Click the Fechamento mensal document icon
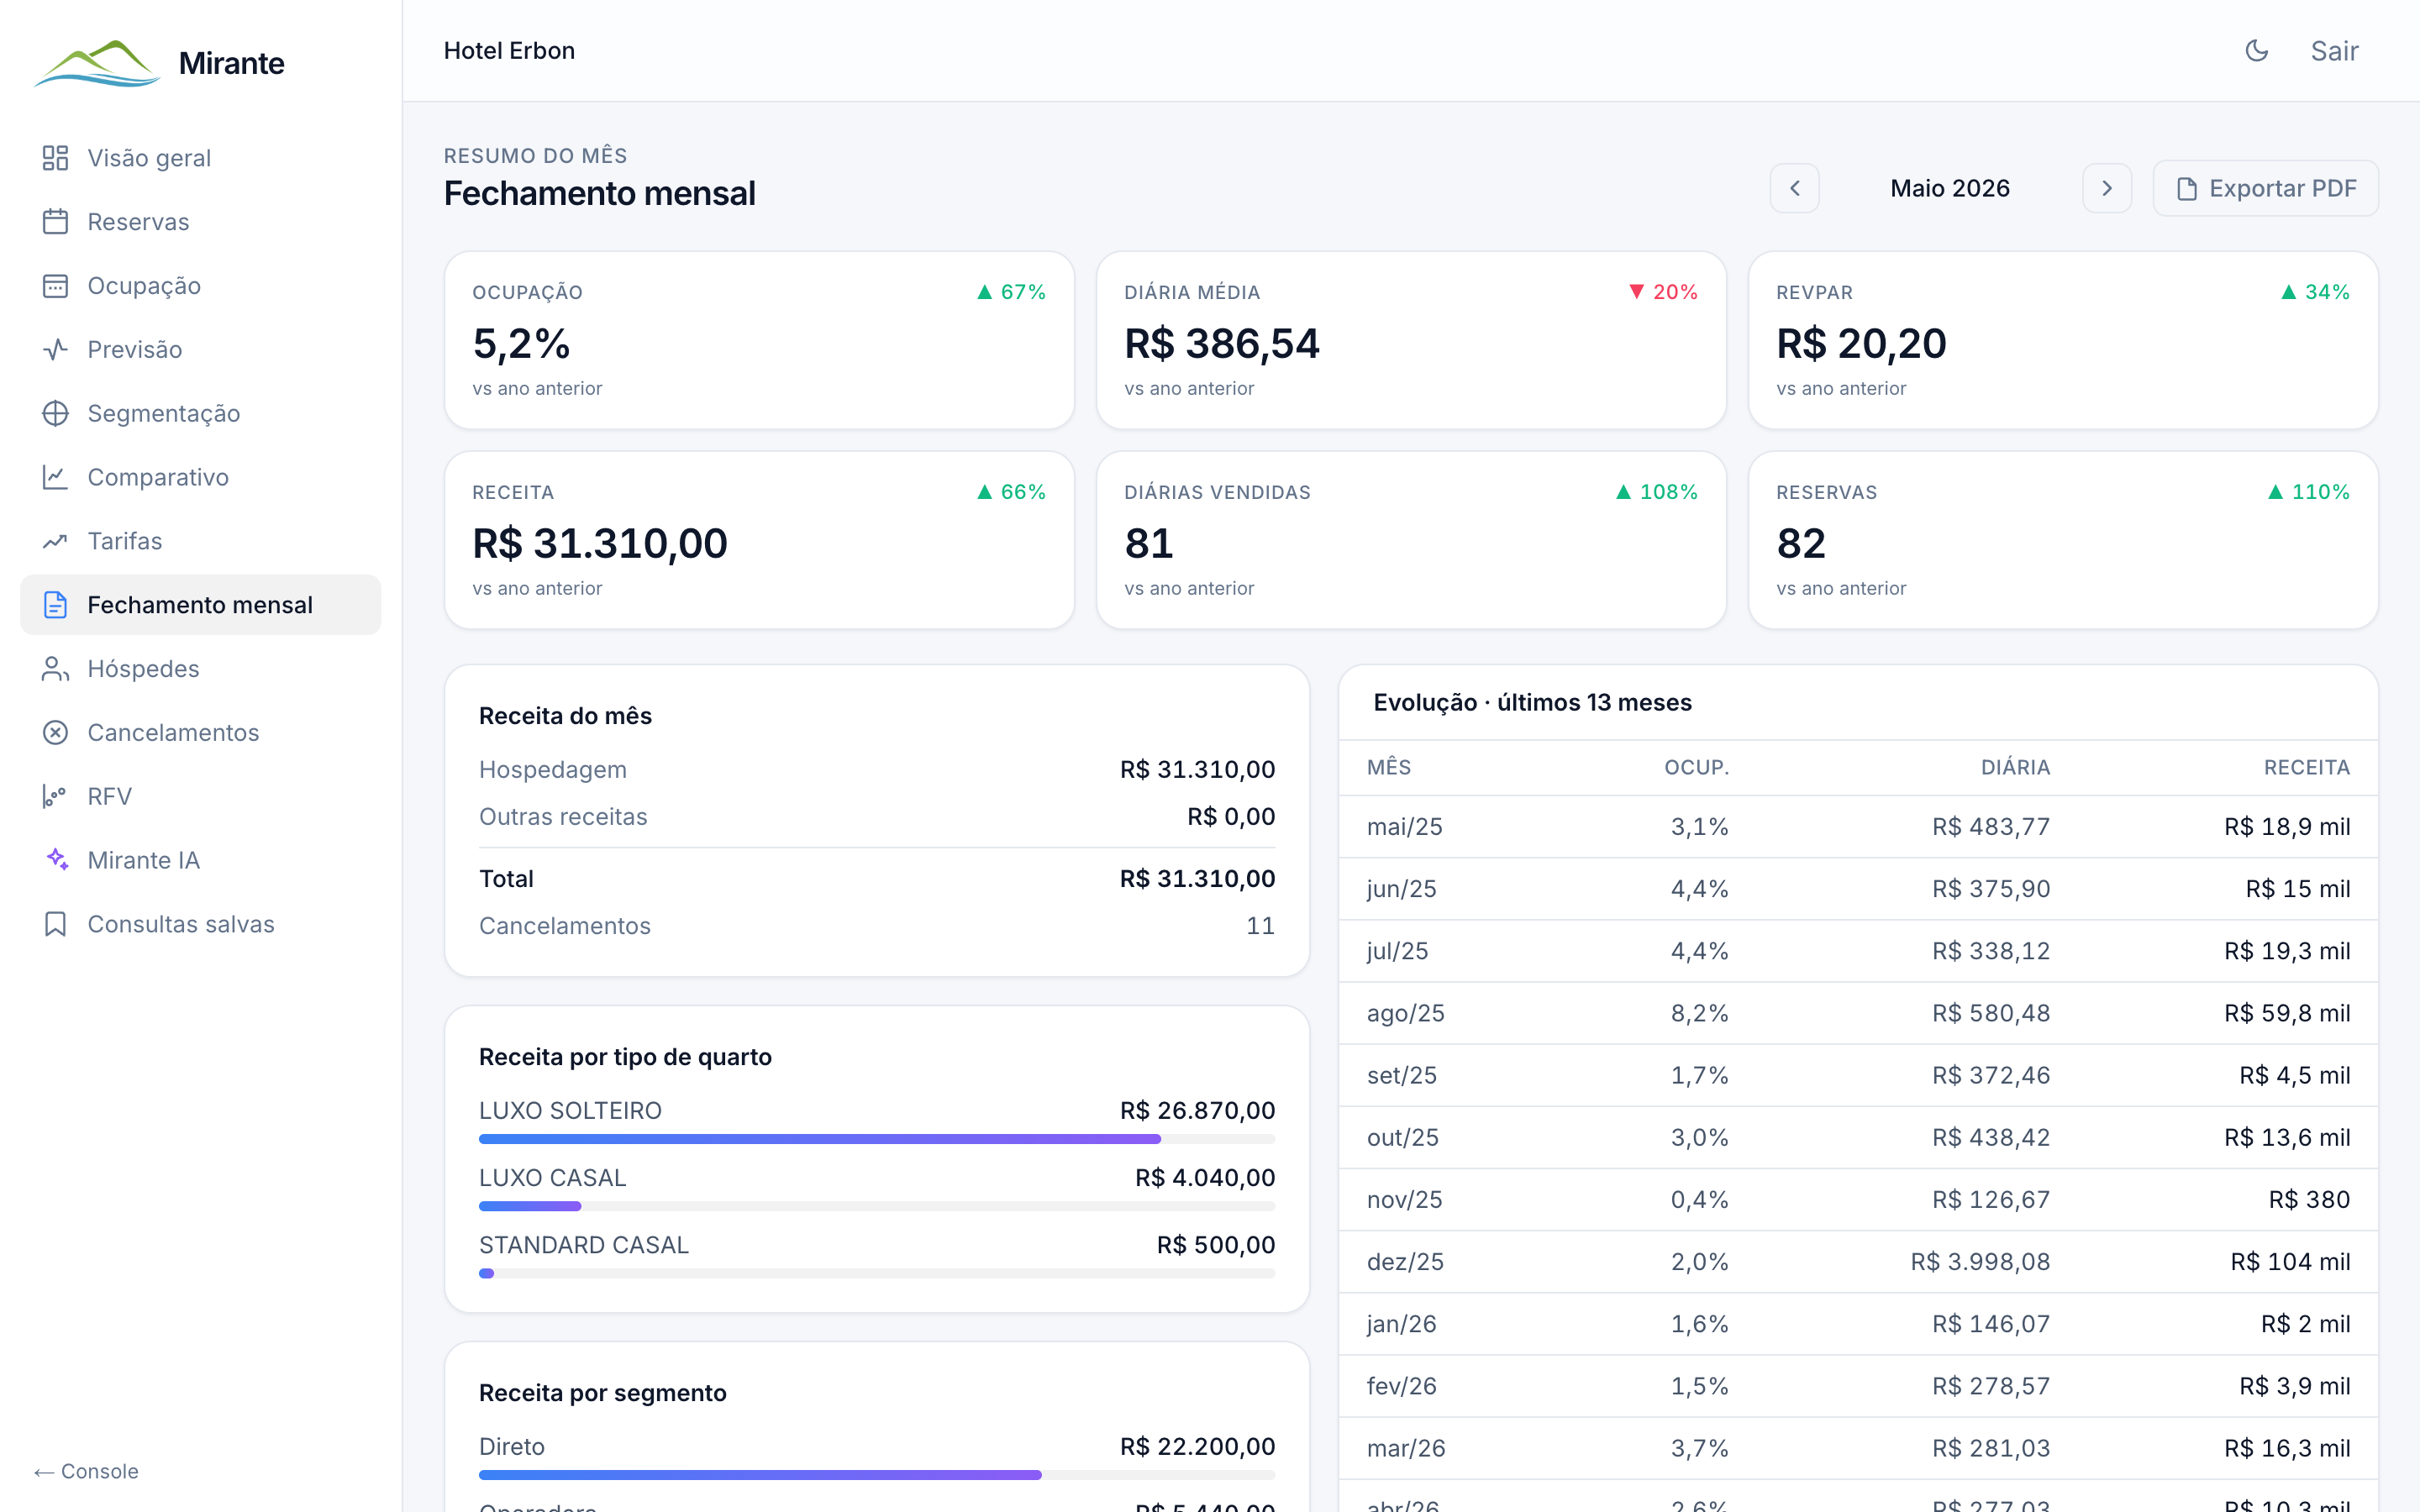Image resolution: width=2420 pixels, height=1512 pixels. click(x=55, y=605)
